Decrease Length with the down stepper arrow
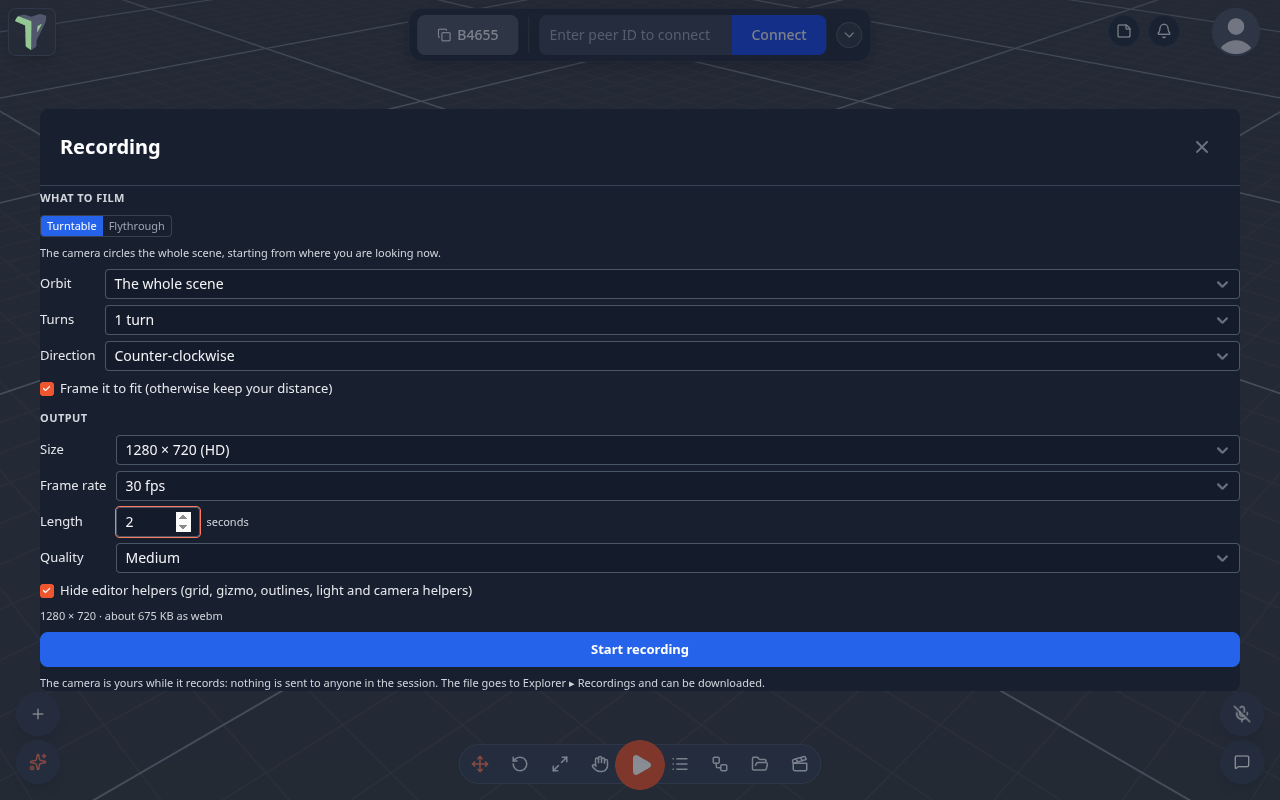The image size is (1280, 800). [183, 527]
